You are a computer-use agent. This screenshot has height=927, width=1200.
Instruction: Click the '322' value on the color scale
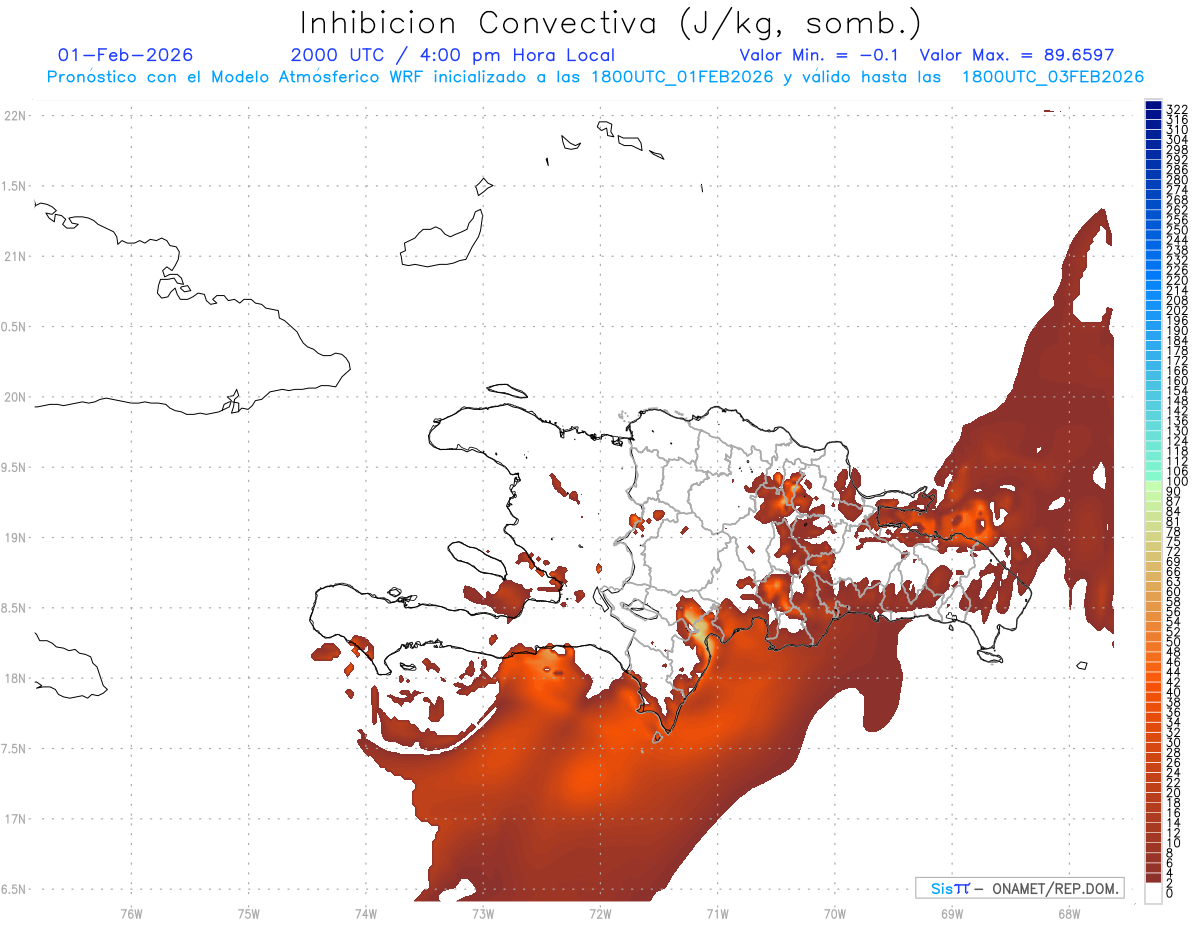[x=1177, y=109]
